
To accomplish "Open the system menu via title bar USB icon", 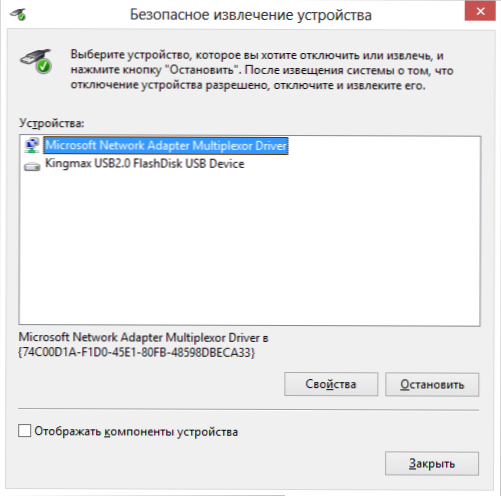I will click(18, 14).
